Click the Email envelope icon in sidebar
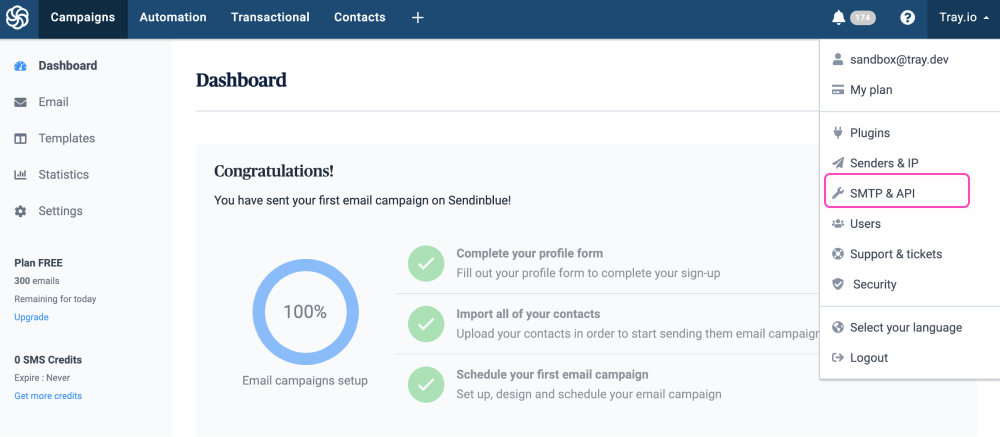1000x437 pixels. (20, 102)
